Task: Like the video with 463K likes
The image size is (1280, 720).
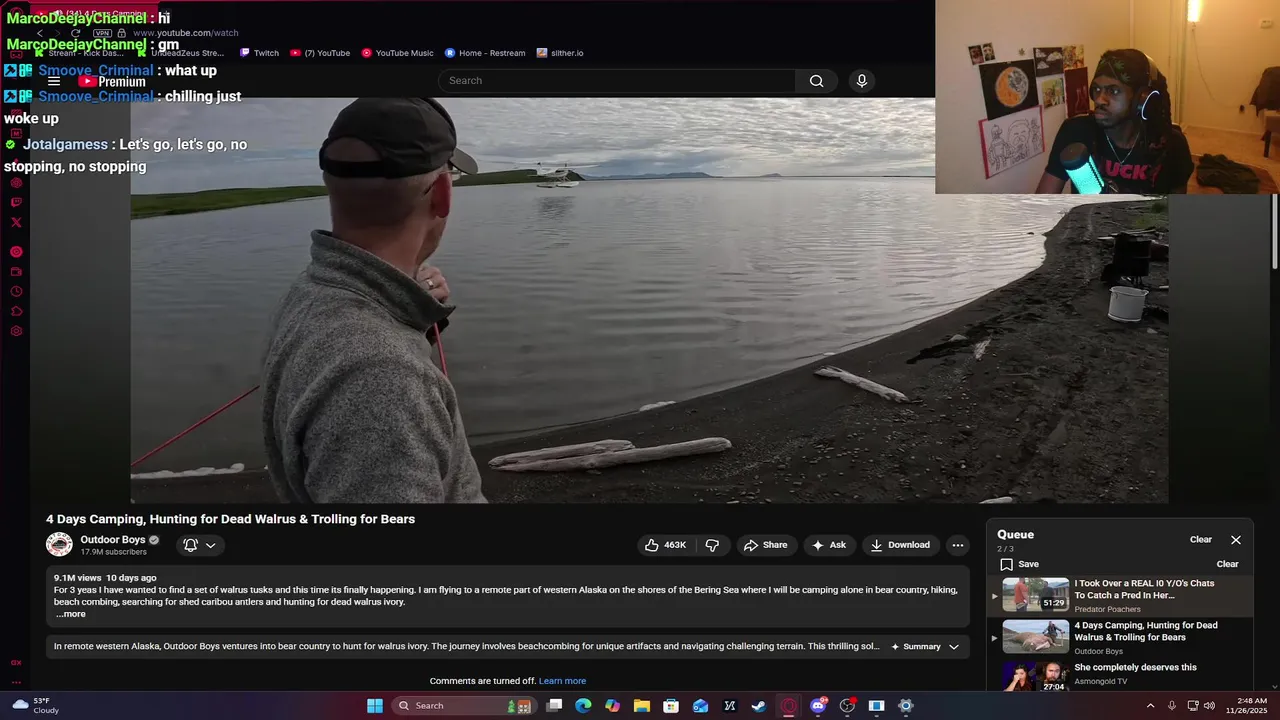Action: click(665, 545)
